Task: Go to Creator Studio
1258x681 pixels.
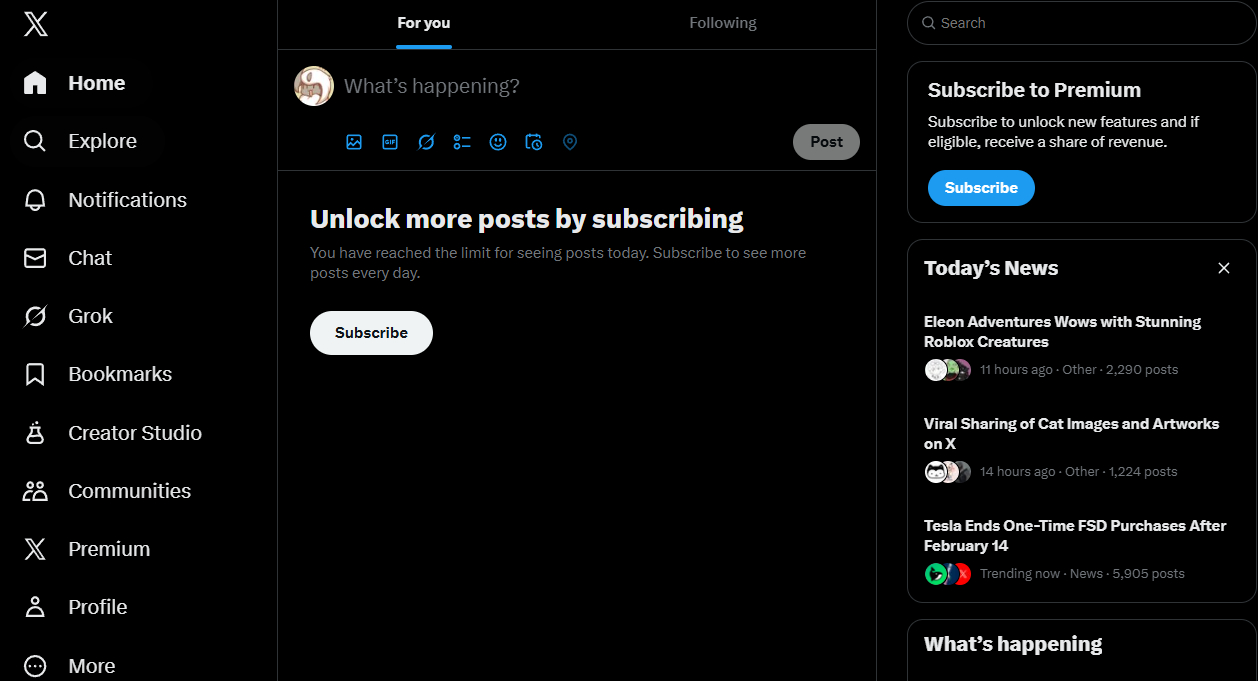Action: click(134, 433)
